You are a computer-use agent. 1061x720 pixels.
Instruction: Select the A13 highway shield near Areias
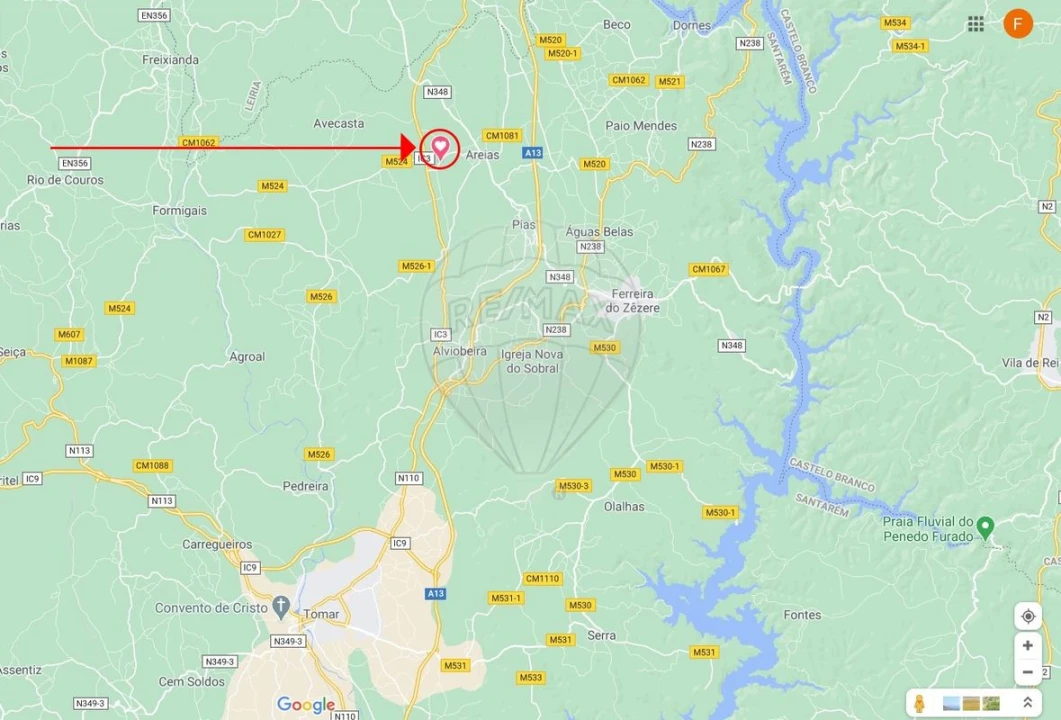click(533, 153)
